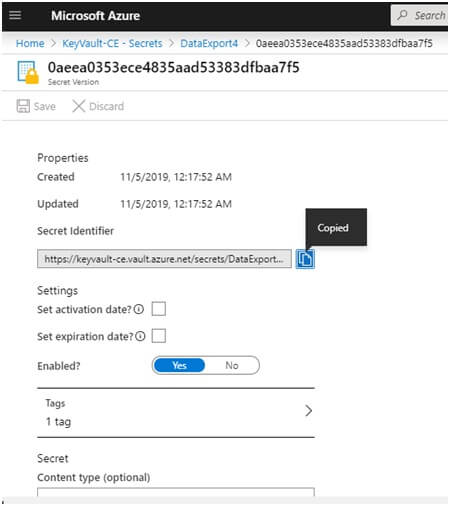Click the Microsoft Azure title

pyautogui.click(x=96, y=16)
